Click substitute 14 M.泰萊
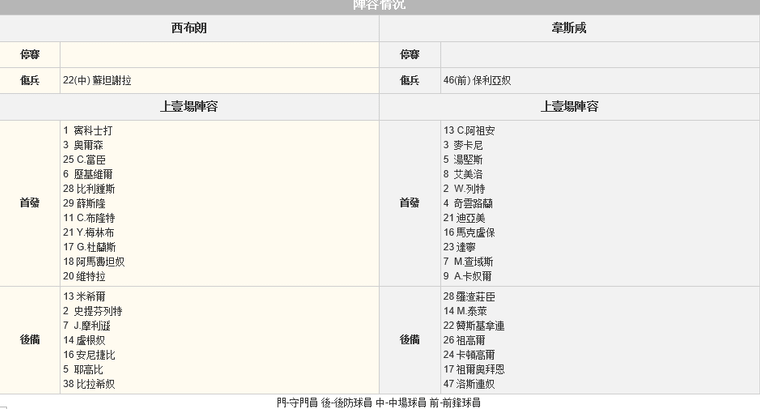The height and width of the screenshot is (409, 760). click(x=465, y=311)
